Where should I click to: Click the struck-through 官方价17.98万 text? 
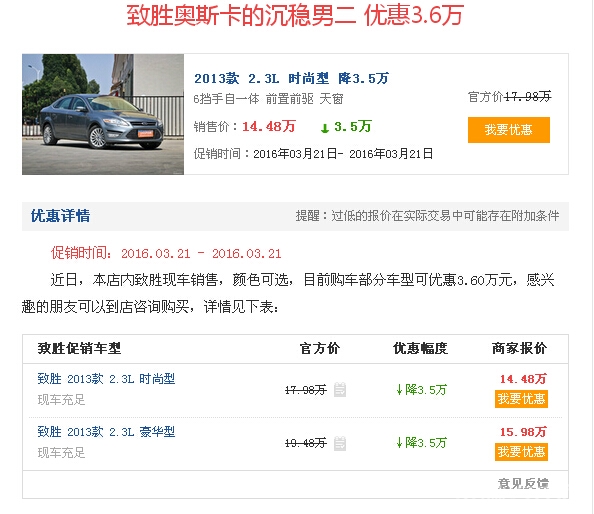click(510, 97)
